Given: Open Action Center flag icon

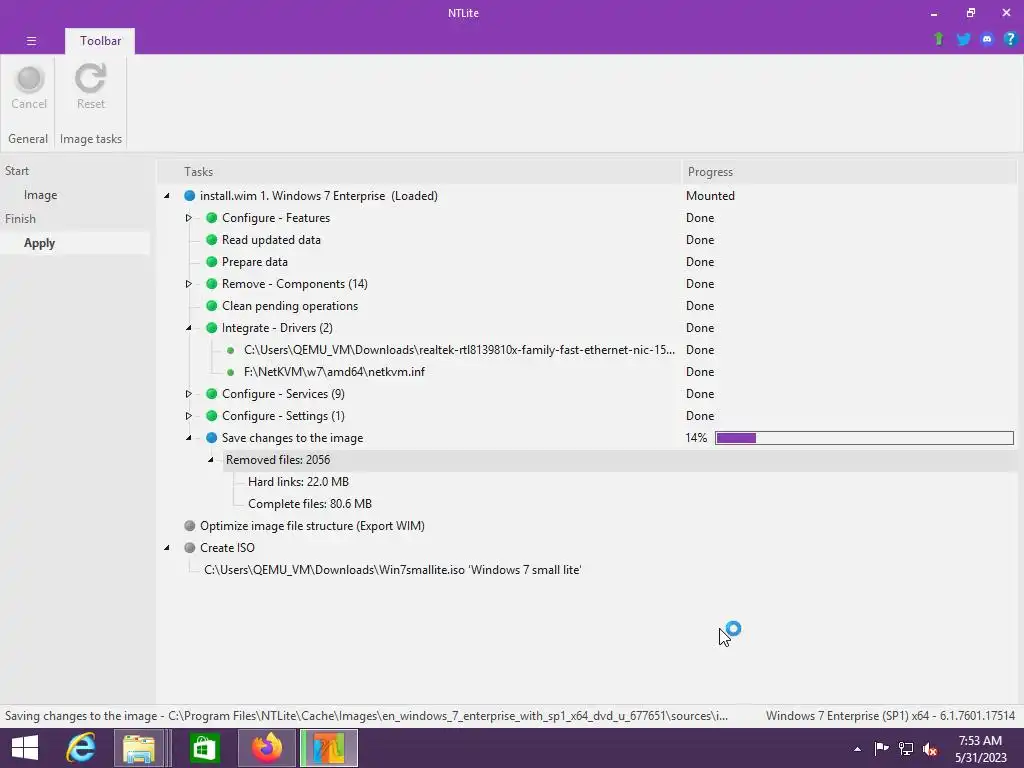Looking at the screenshot, I should pyautogui.click(x=882, y=748).
